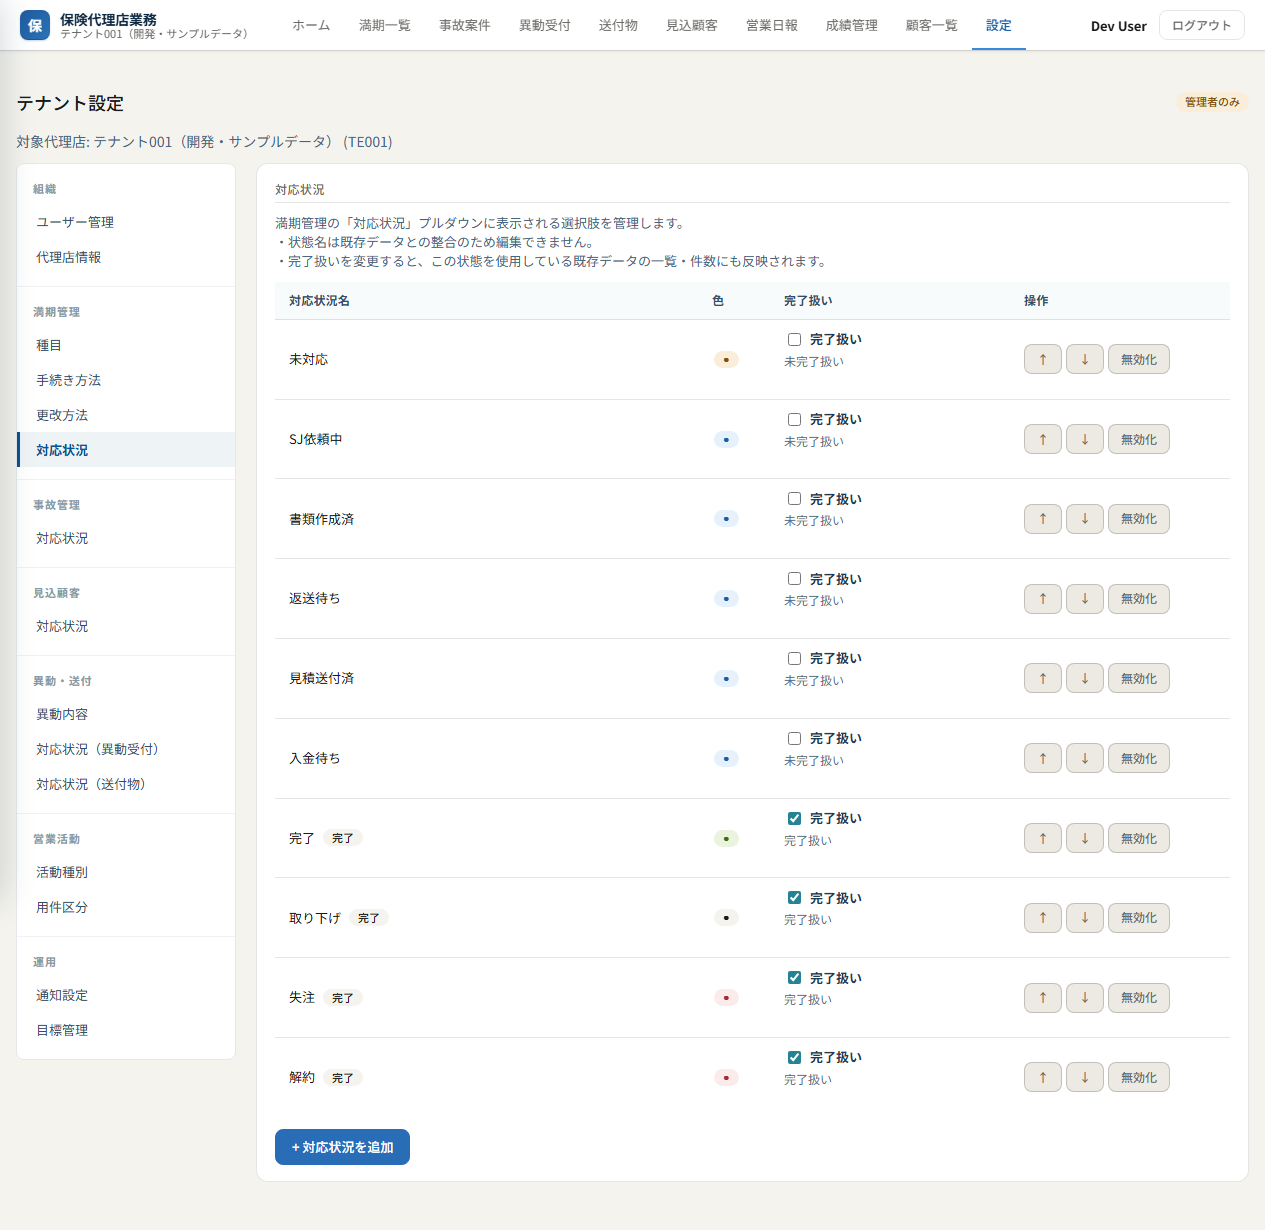Click the 保 app logo icon
This screenshot has width=1265, height=1230.
click(x=35, y=25)
